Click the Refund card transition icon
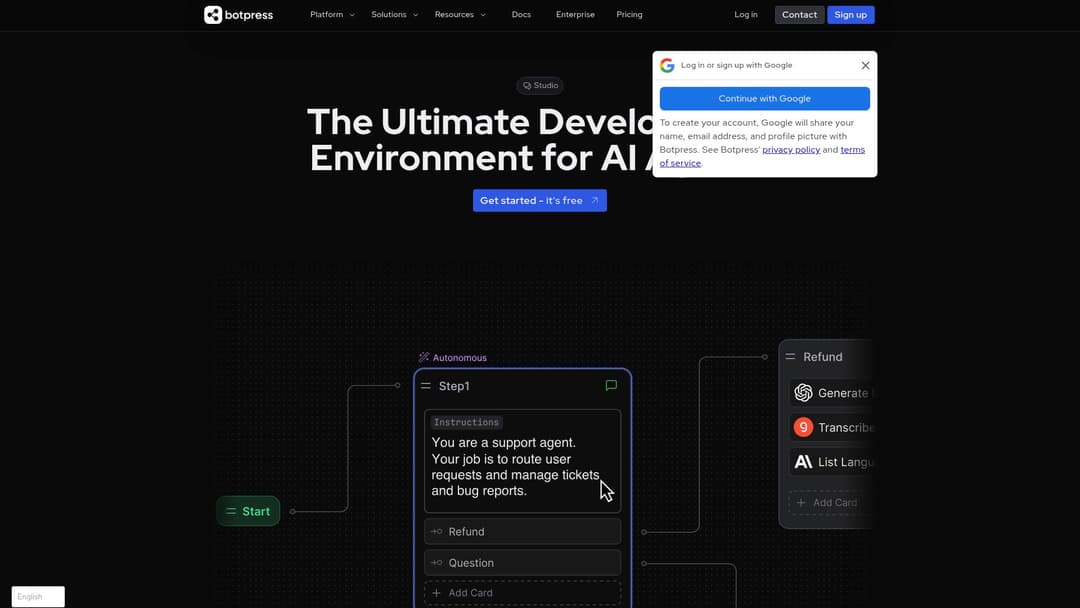 pyautogui.click(x=436, y=532)
